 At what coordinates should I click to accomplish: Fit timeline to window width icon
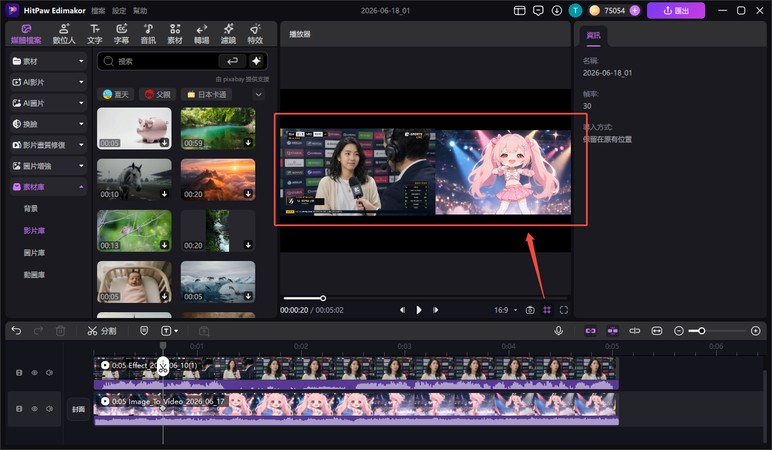pyautogui.click(x=657, y=331)
